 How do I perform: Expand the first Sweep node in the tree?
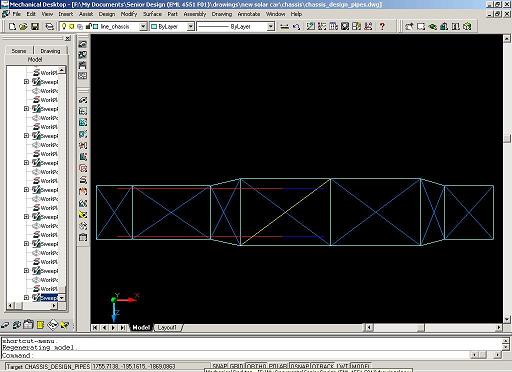pos(26,82)
